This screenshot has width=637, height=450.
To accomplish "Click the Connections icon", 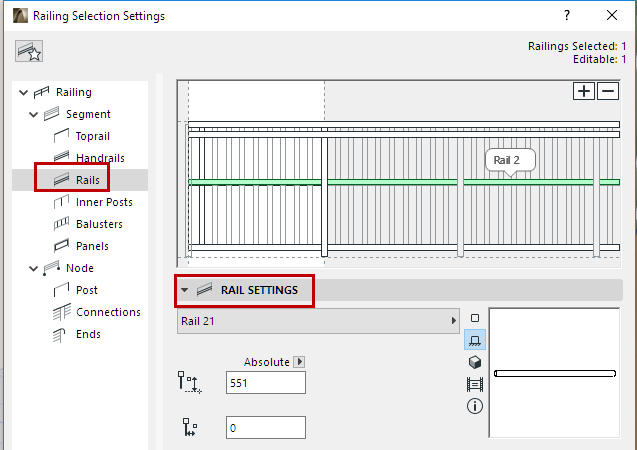I will pos(61,312).
